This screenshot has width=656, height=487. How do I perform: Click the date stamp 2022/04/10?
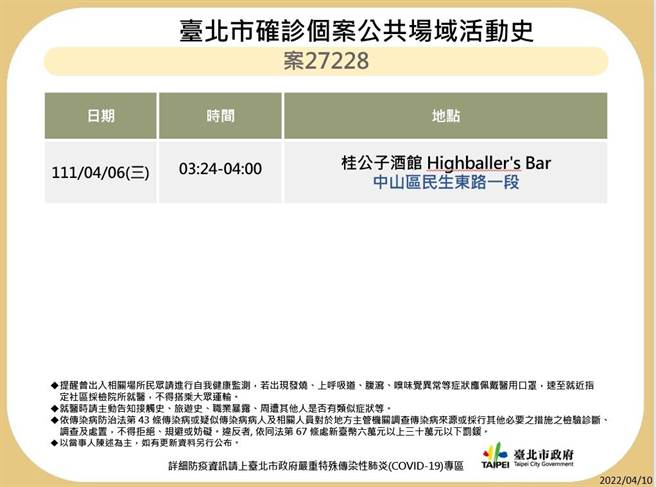coord(626,480)
